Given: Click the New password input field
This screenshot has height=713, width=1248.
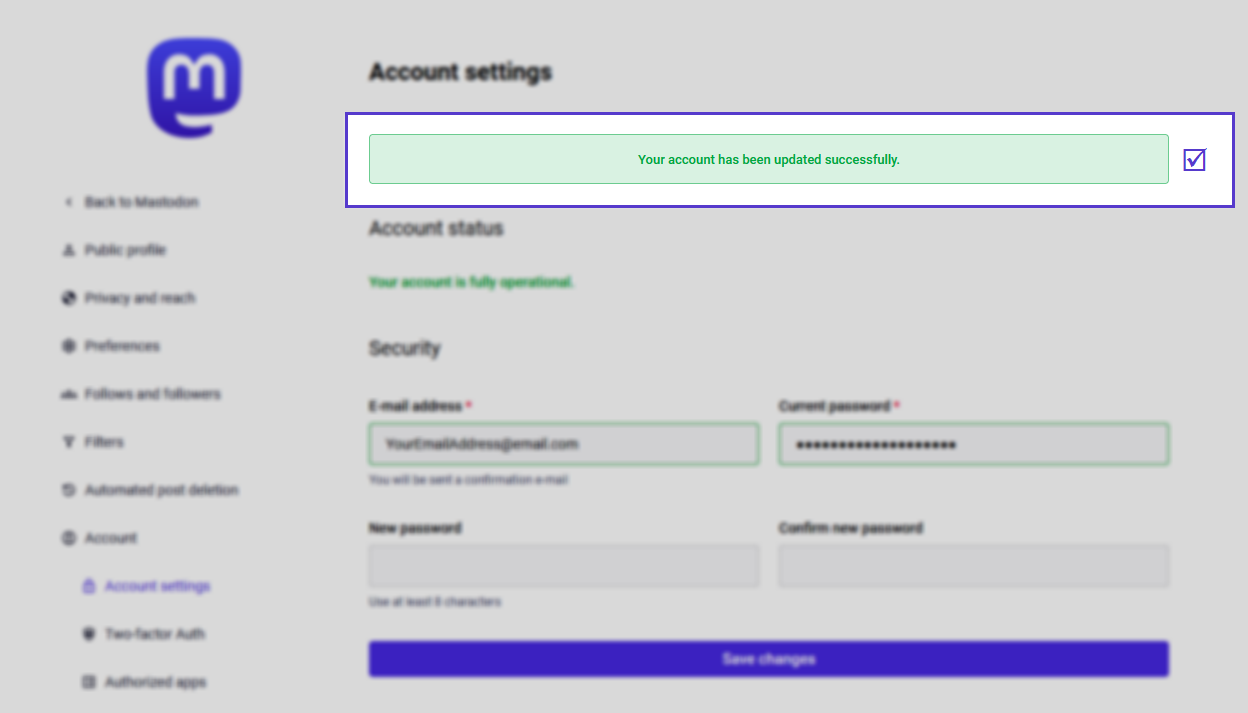Looking at the screenshot, I should 563,565.
